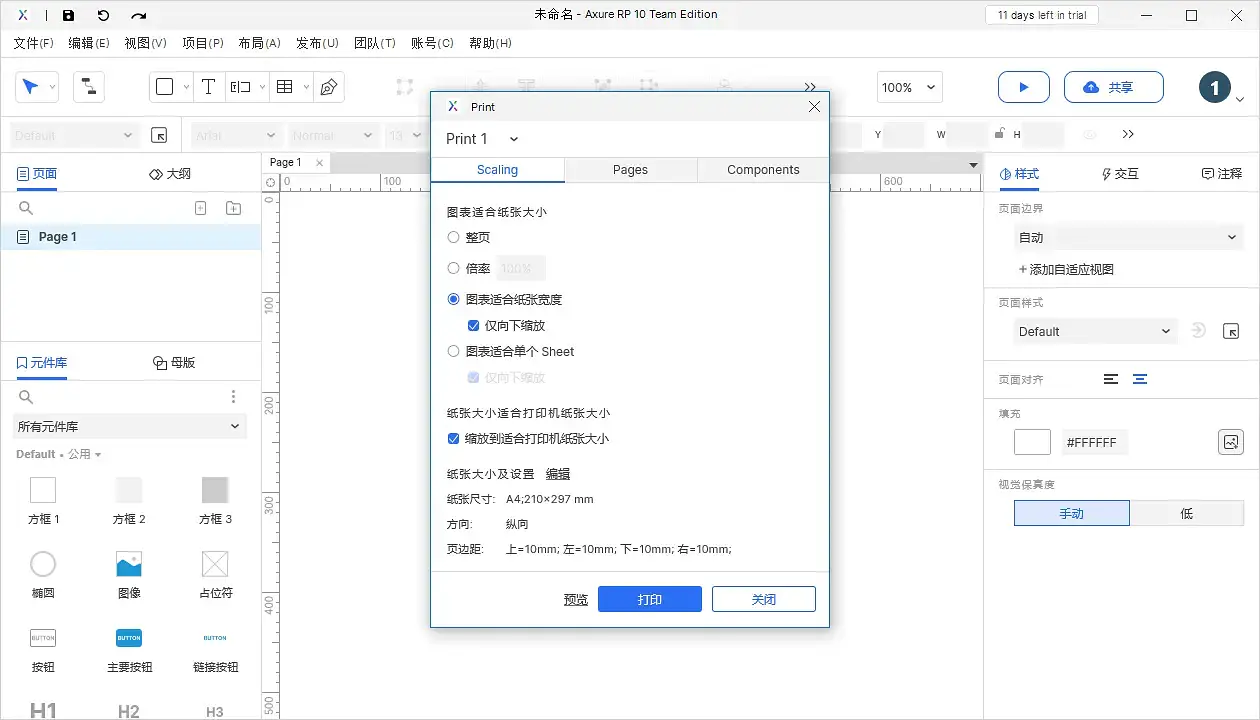
Task: Click the #FFFFFF fill color swatch
Action: tap(1031, 441)
